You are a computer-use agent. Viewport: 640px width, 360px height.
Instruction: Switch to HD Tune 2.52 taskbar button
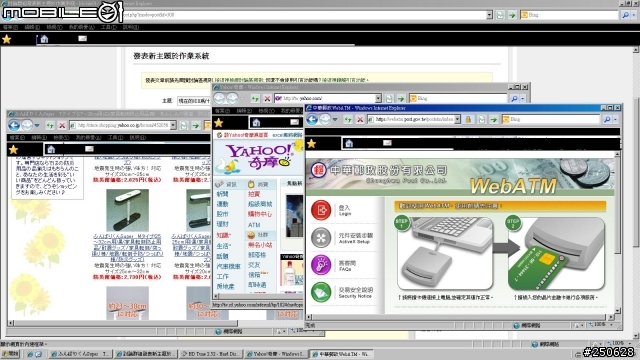(x=211, y=354)
